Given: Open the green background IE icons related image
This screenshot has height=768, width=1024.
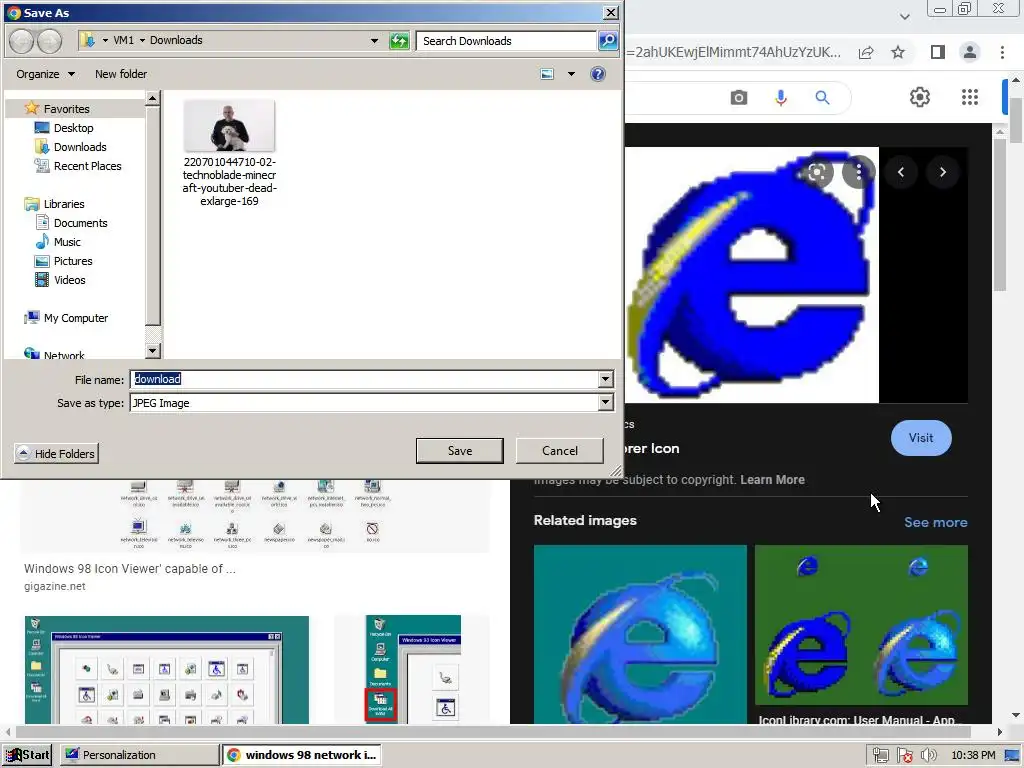Looking at the screenshot, I should pyautogui.click(x=861, y=625).
